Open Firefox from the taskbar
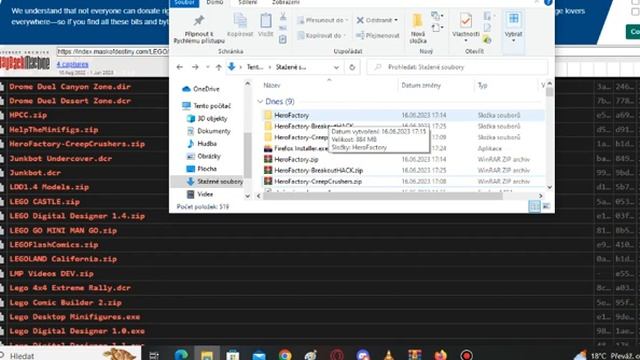 441,355
